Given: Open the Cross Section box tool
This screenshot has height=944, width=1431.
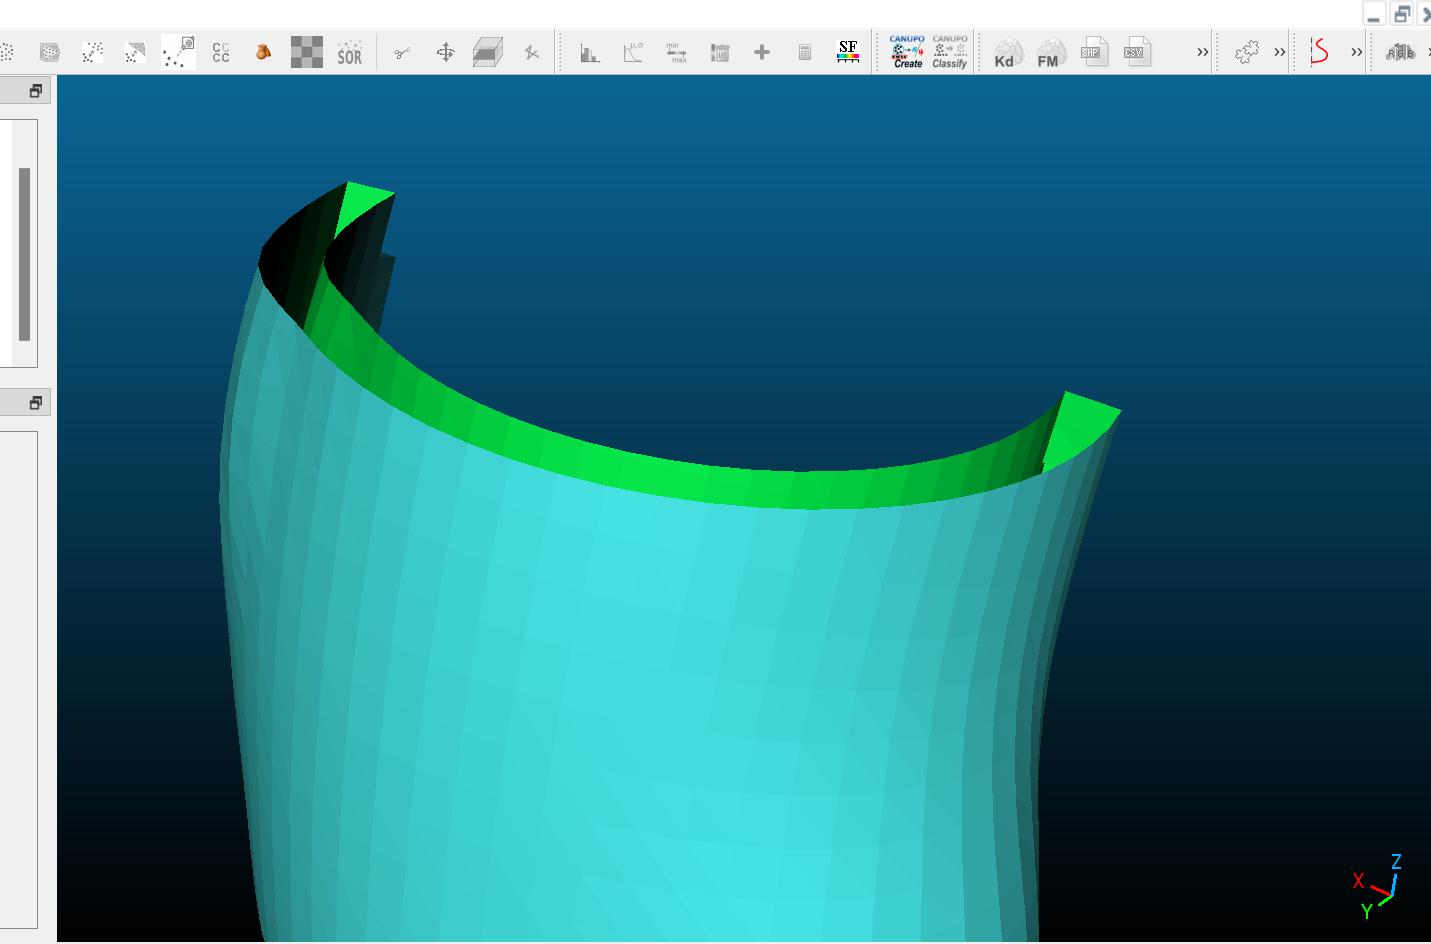Looking at the screenshot, I should [488, 52].
